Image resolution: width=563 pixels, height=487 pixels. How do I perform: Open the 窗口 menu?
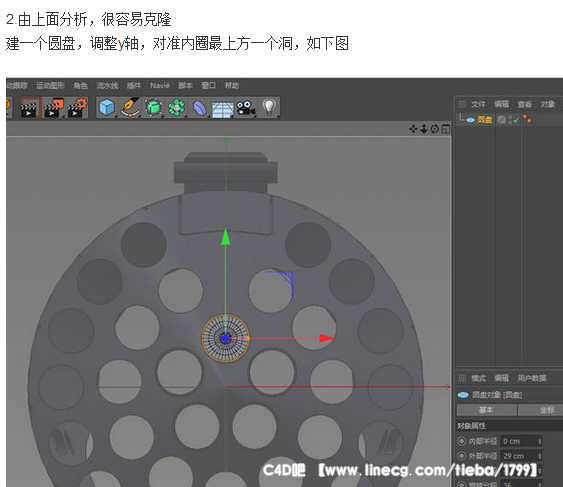point(209,85)
